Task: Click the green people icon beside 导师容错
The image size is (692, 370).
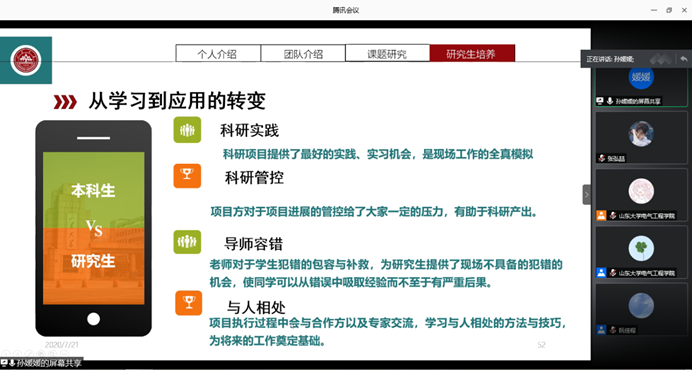Action: pyautogui.click(x=187, y=242)
